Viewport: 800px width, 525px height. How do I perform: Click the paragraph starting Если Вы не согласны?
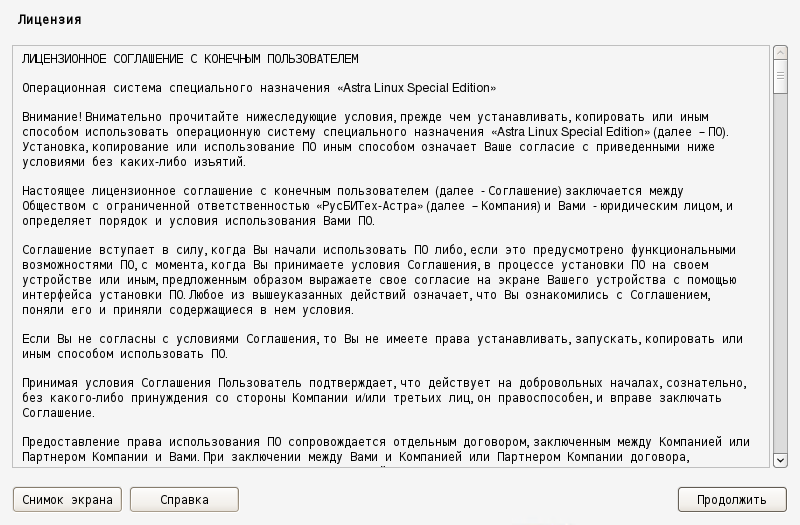pyautogui.click(x=383, y=346)
